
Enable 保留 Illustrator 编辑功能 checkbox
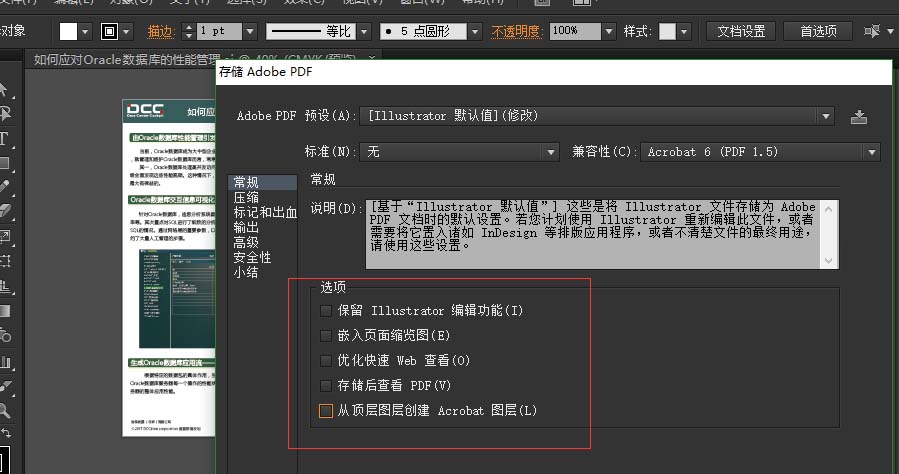(x=326, y=311)
